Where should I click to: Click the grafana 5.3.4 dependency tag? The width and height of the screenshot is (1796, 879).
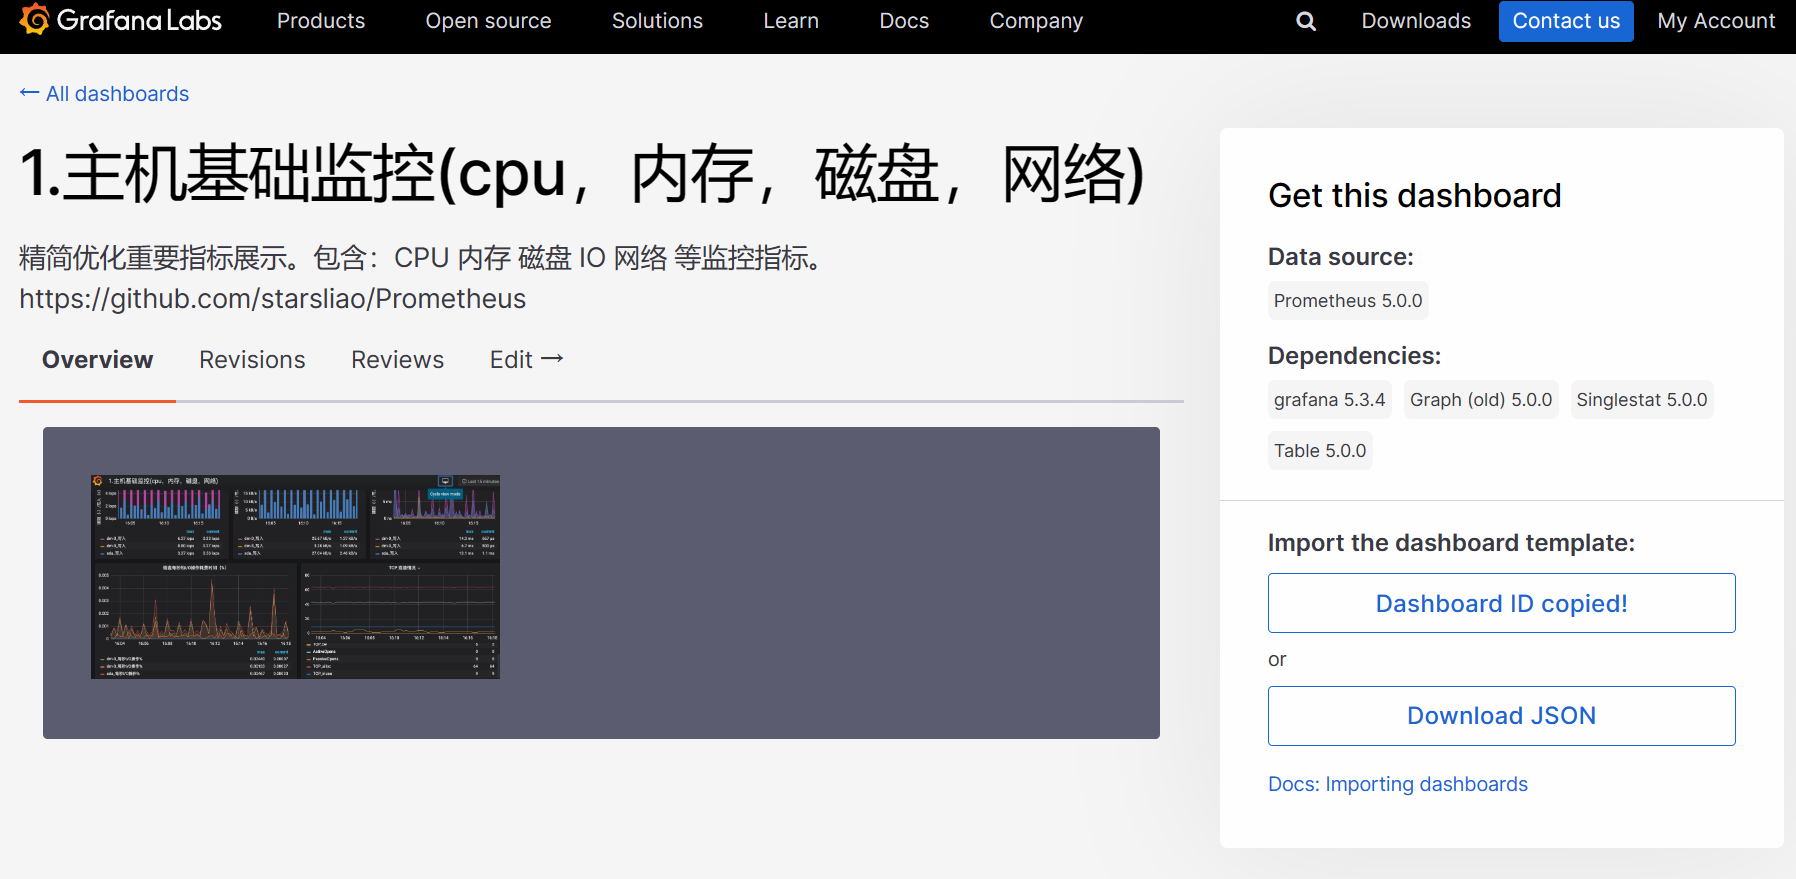click(x=1329, y=400)
